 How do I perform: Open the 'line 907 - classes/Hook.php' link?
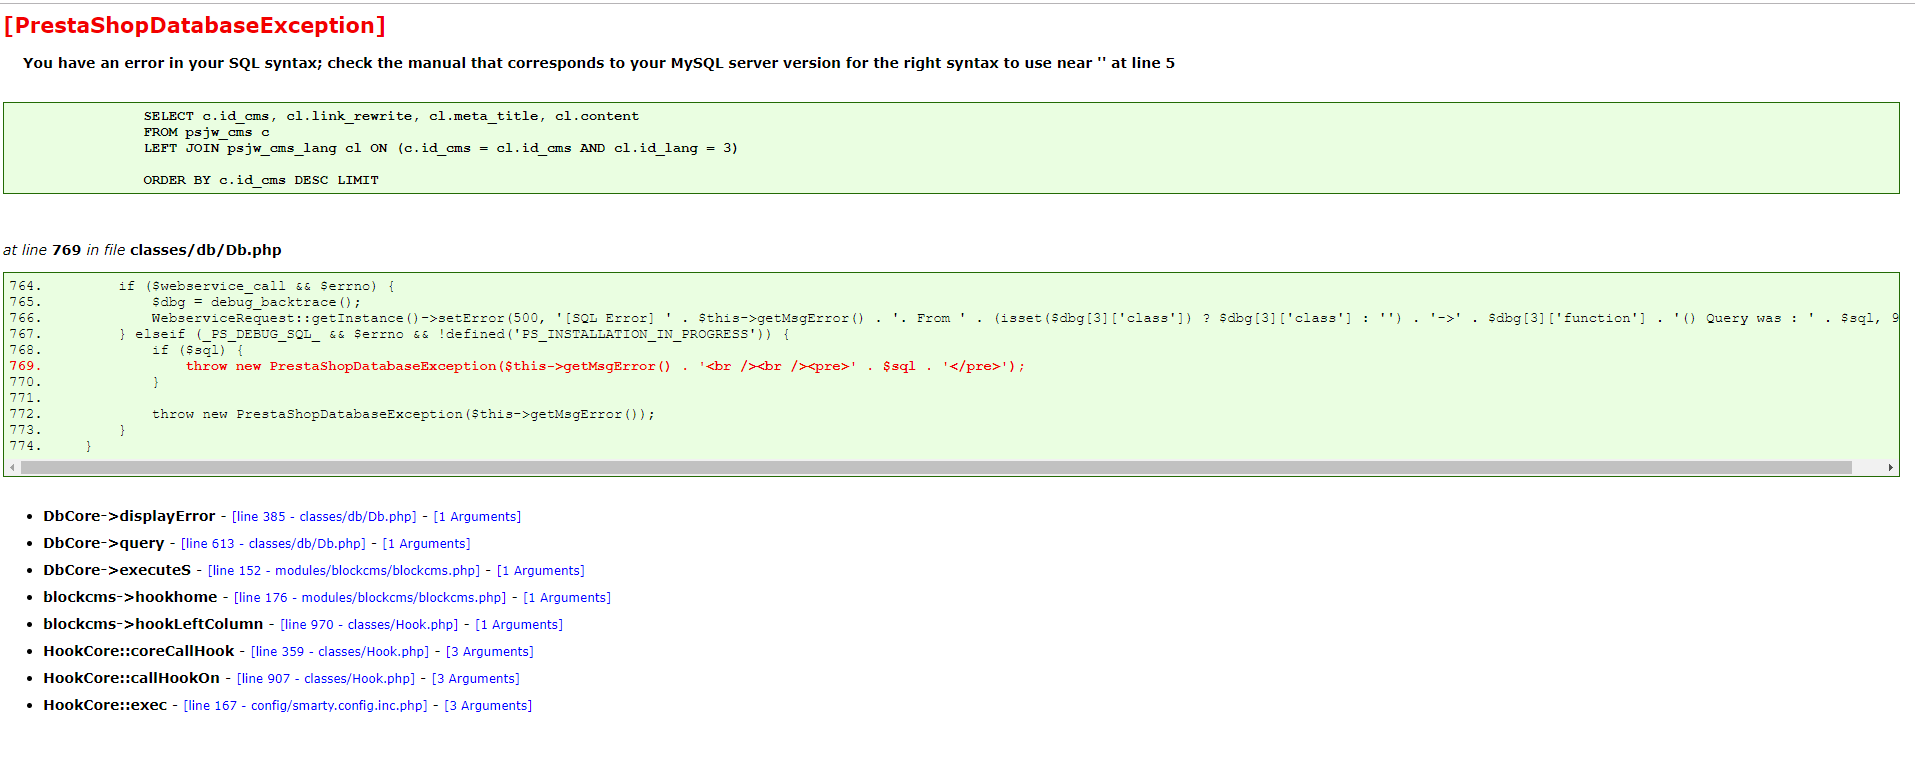(x=326, y=679)
